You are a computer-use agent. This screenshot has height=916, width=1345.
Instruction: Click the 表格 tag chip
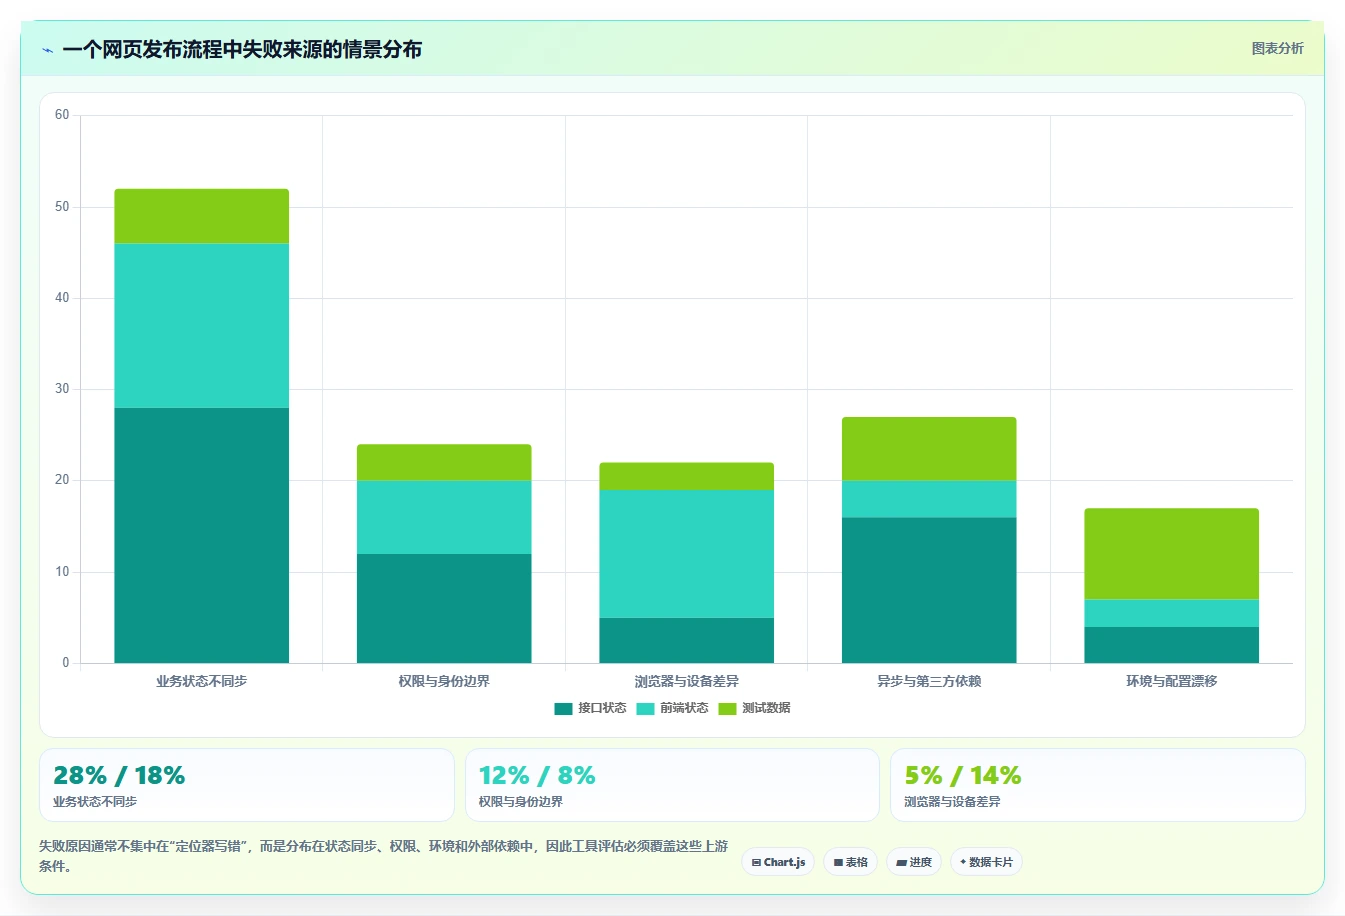pos(850,862)
